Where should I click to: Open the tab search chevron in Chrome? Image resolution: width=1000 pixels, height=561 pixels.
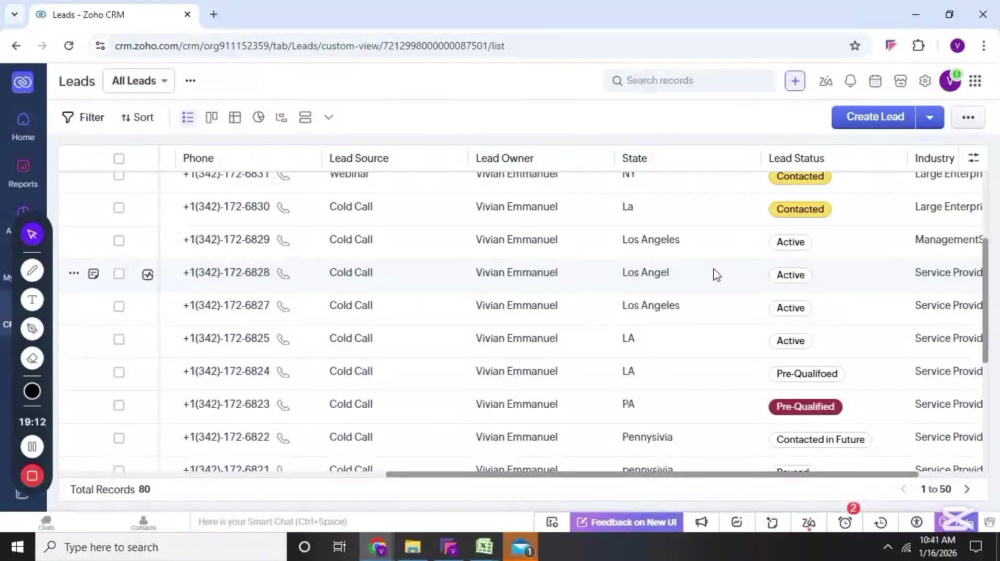point(14,14)
